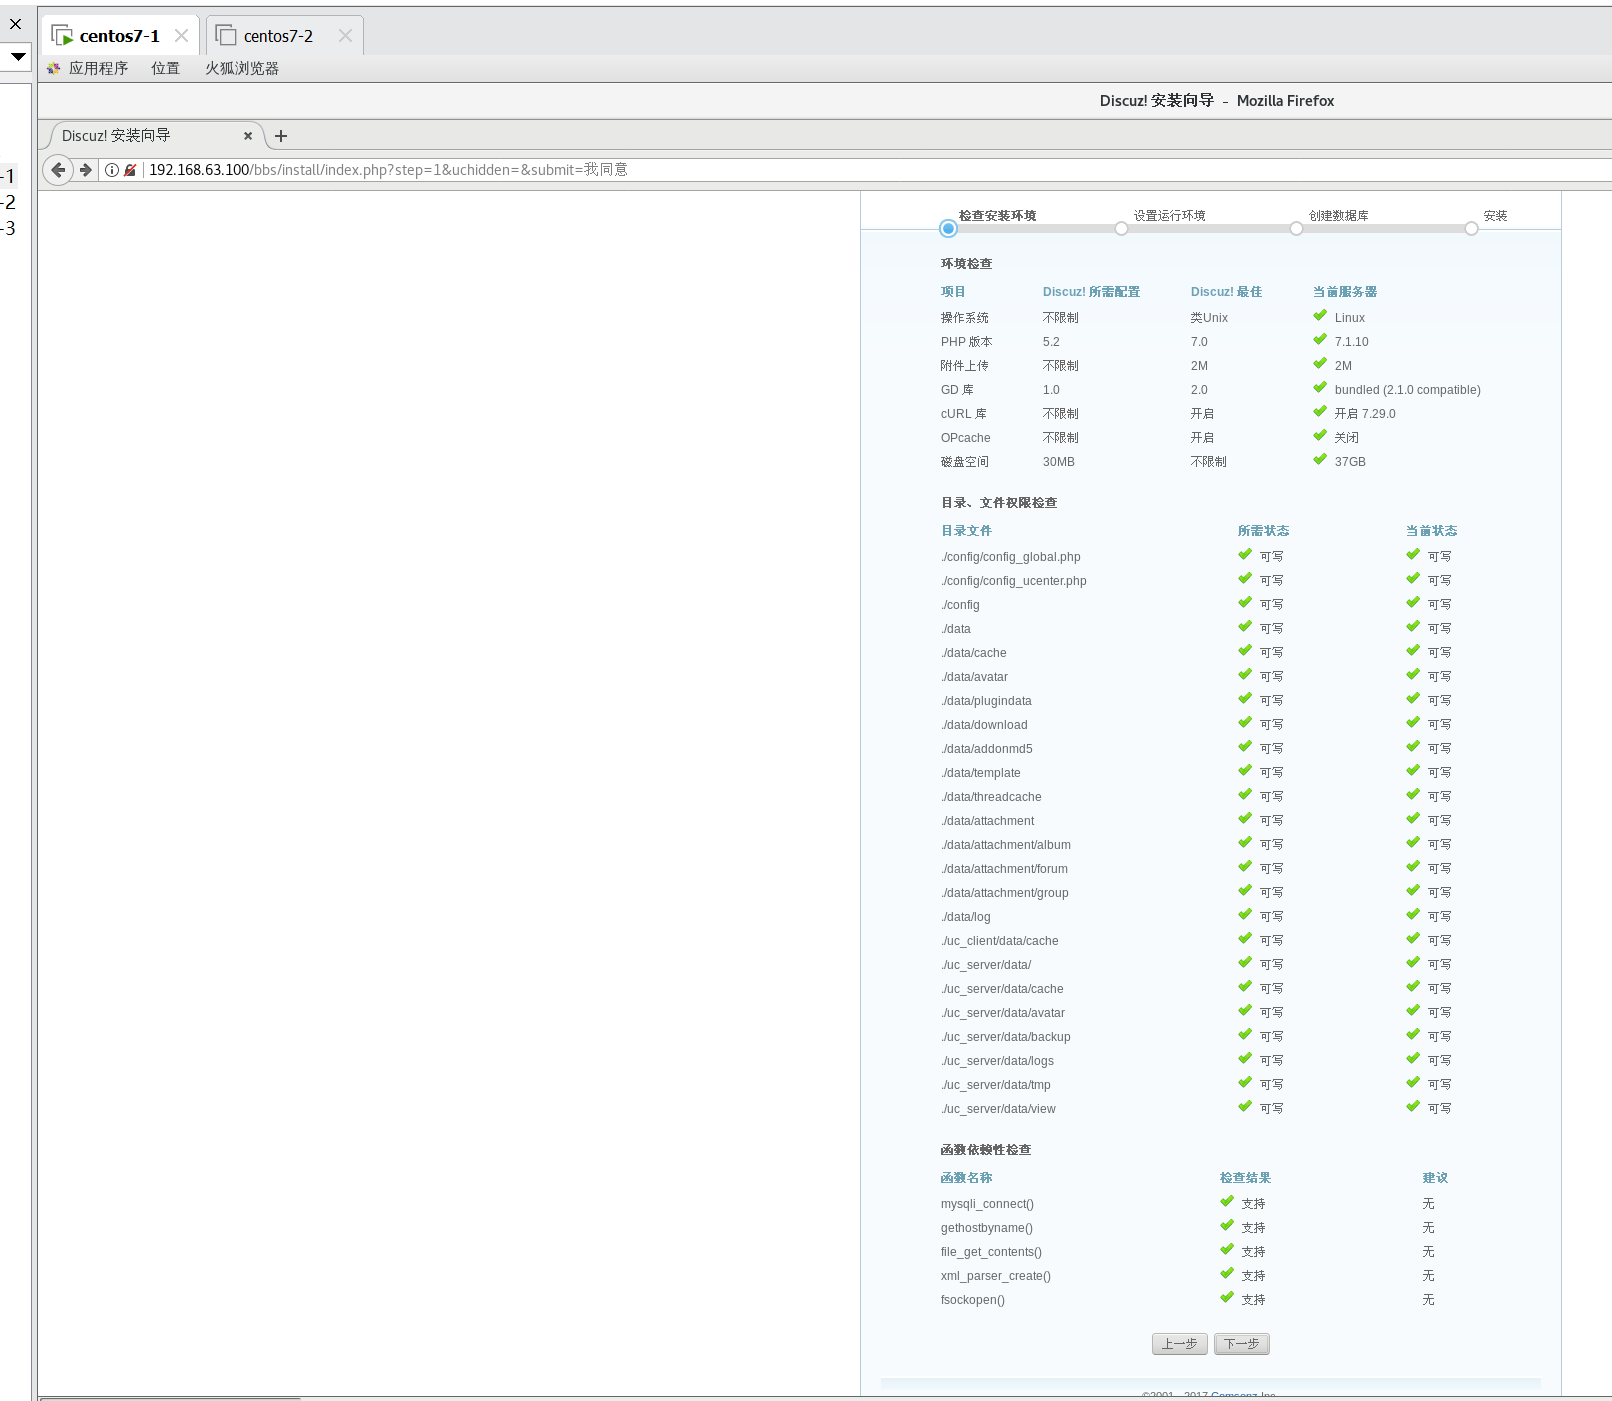Click the required-status check for ./data/avatar
The image size is (1612, 1401).
[1245, 675]
